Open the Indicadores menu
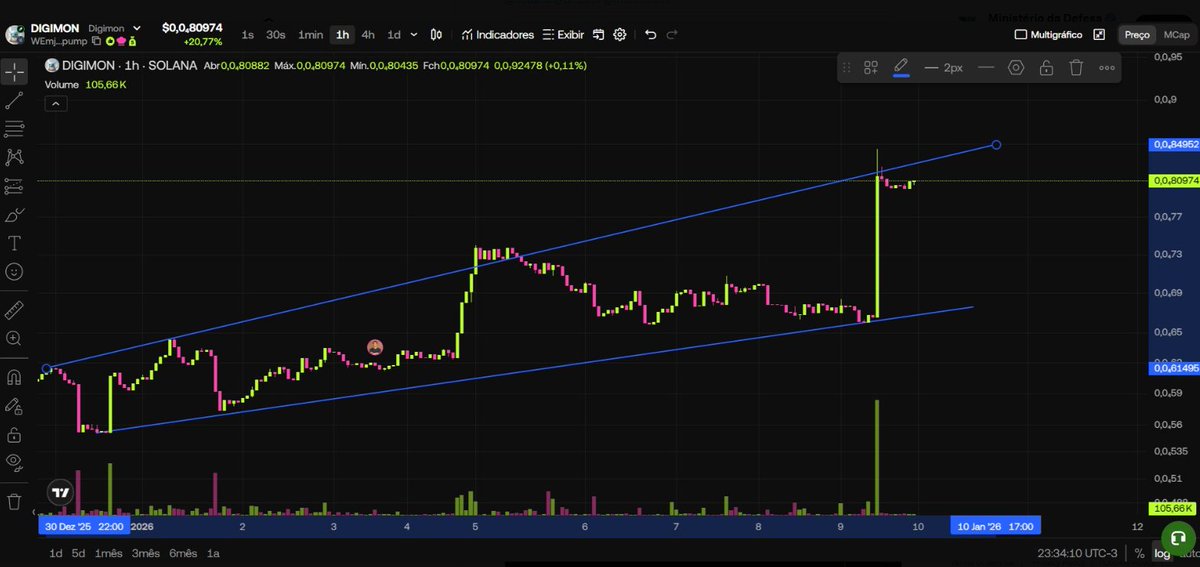This screenshot has height=567, width=1200. (x=497, y=34)
